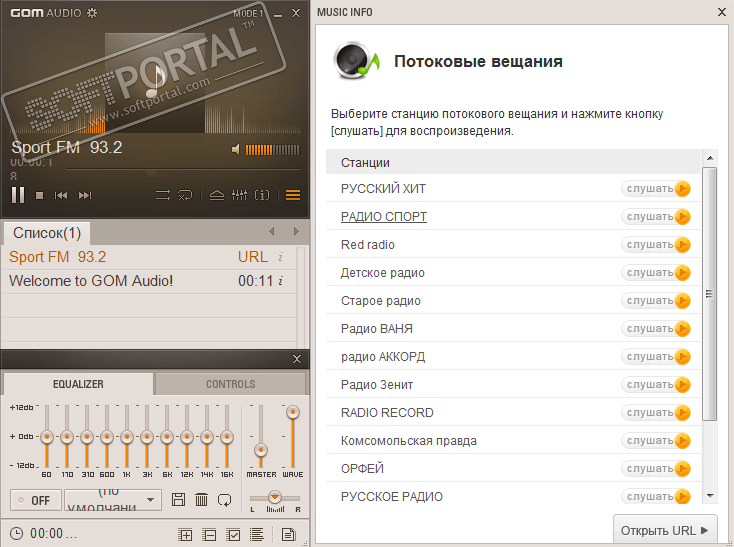Open the equalizer panel icon
The width and height of the screenshot is (734, 547).
pos(239,195)
